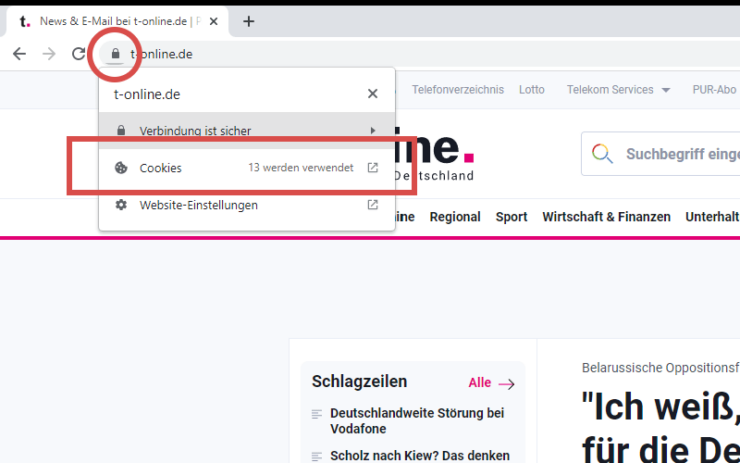Click the Schlagzeilen heading
This screenshot has height=463, width=740.
tap(359, 381)
